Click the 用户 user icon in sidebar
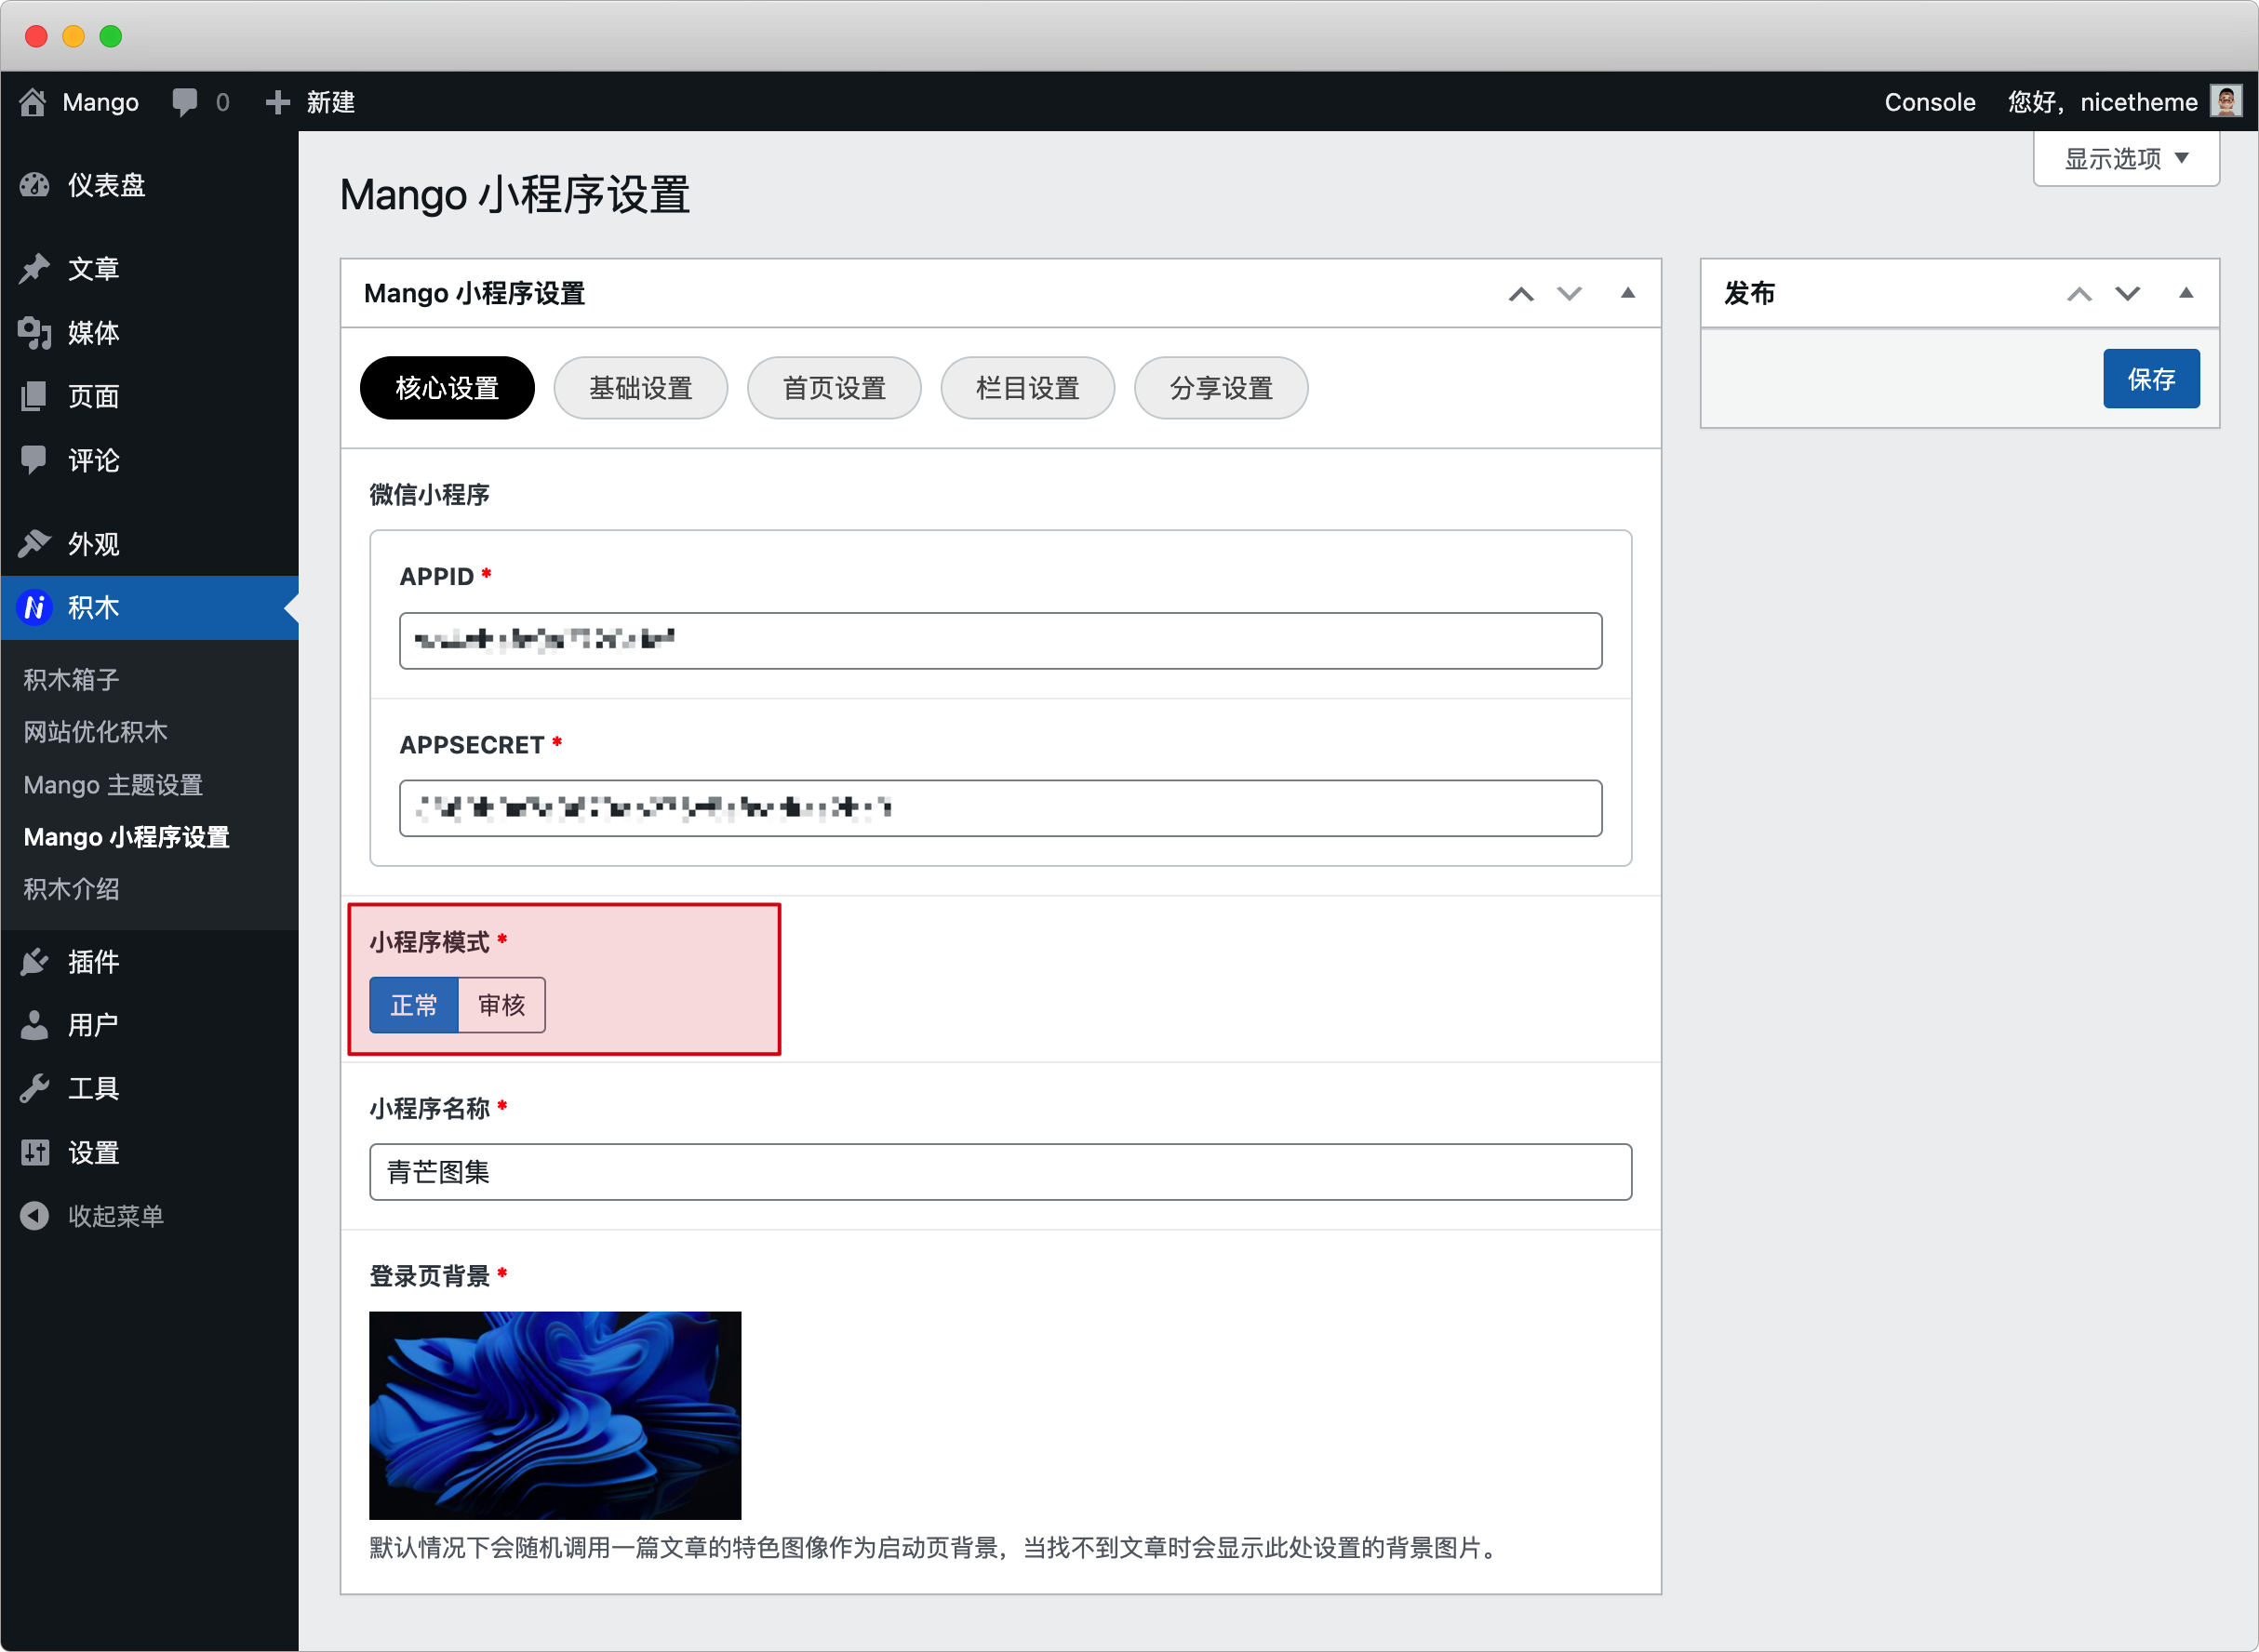The height and width of the screenshot is (1652, 2259). coord(35,1025)
